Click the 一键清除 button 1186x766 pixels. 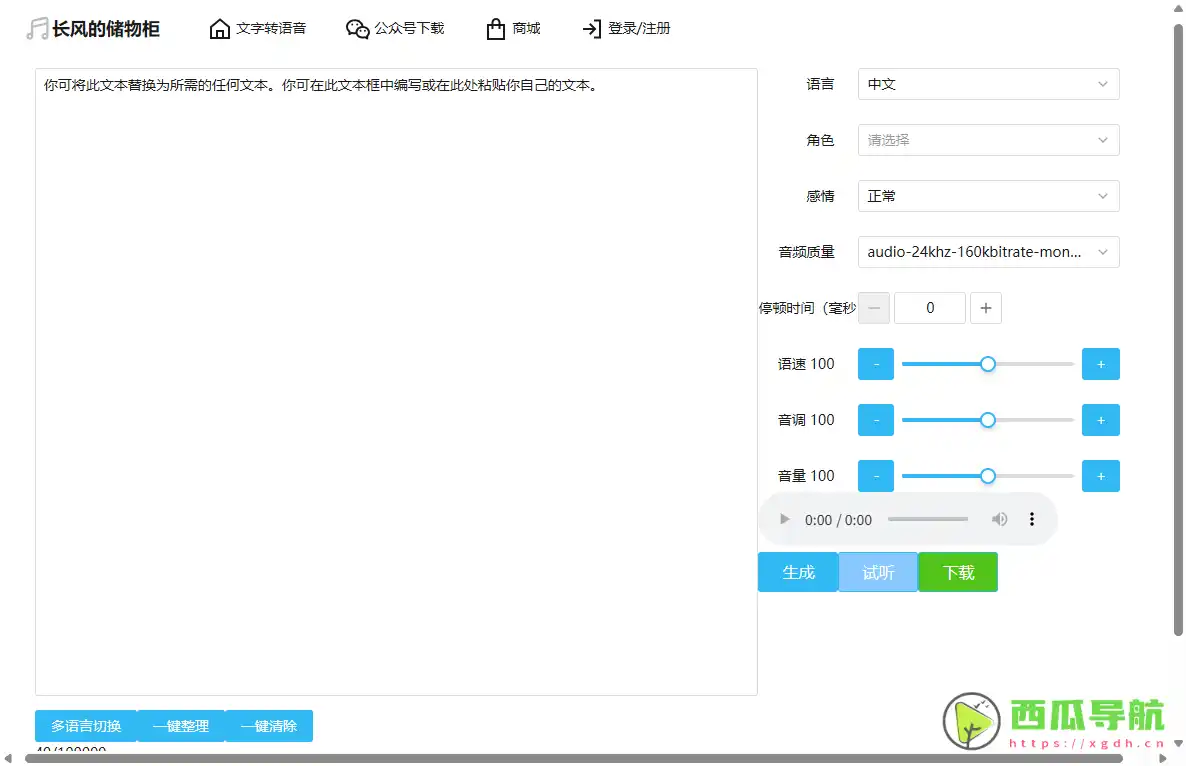(x=269, y=726)
